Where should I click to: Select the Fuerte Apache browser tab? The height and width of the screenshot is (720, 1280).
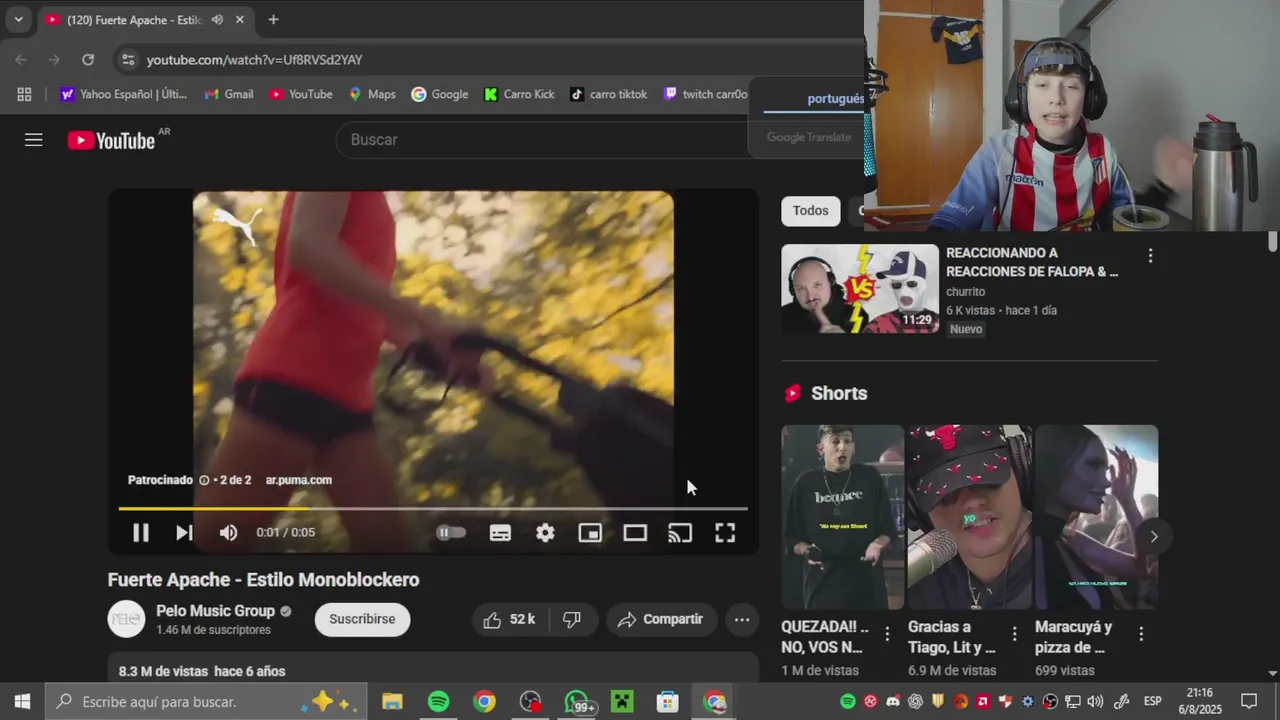pyautogui.click(x=133, y=20)
